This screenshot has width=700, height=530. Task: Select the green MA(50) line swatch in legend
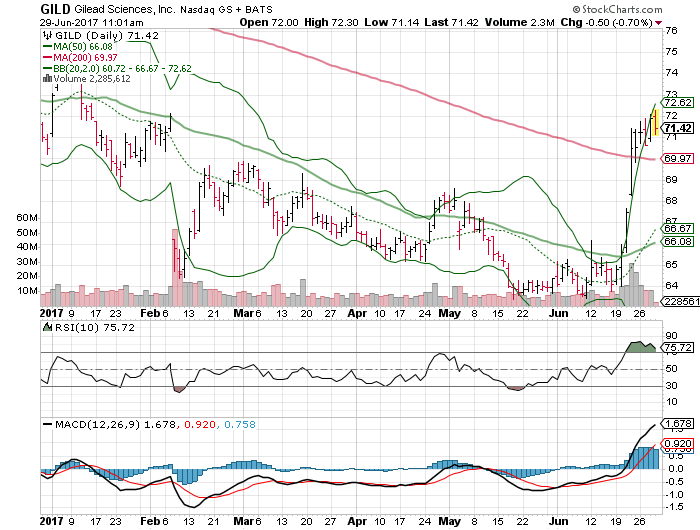click(47, 46)
